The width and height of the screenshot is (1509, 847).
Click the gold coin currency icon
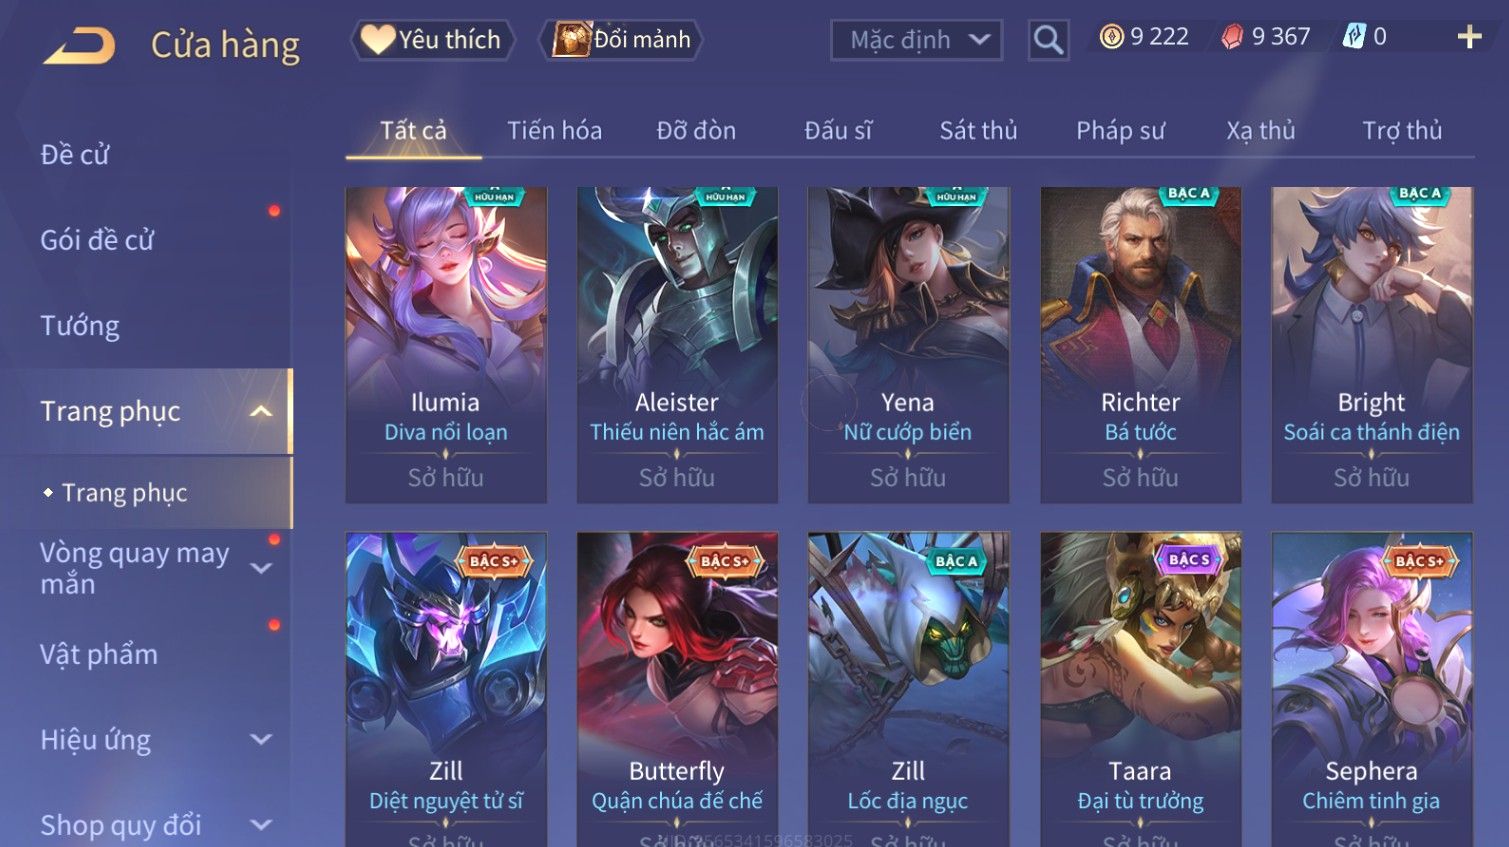pos(1111,37)
